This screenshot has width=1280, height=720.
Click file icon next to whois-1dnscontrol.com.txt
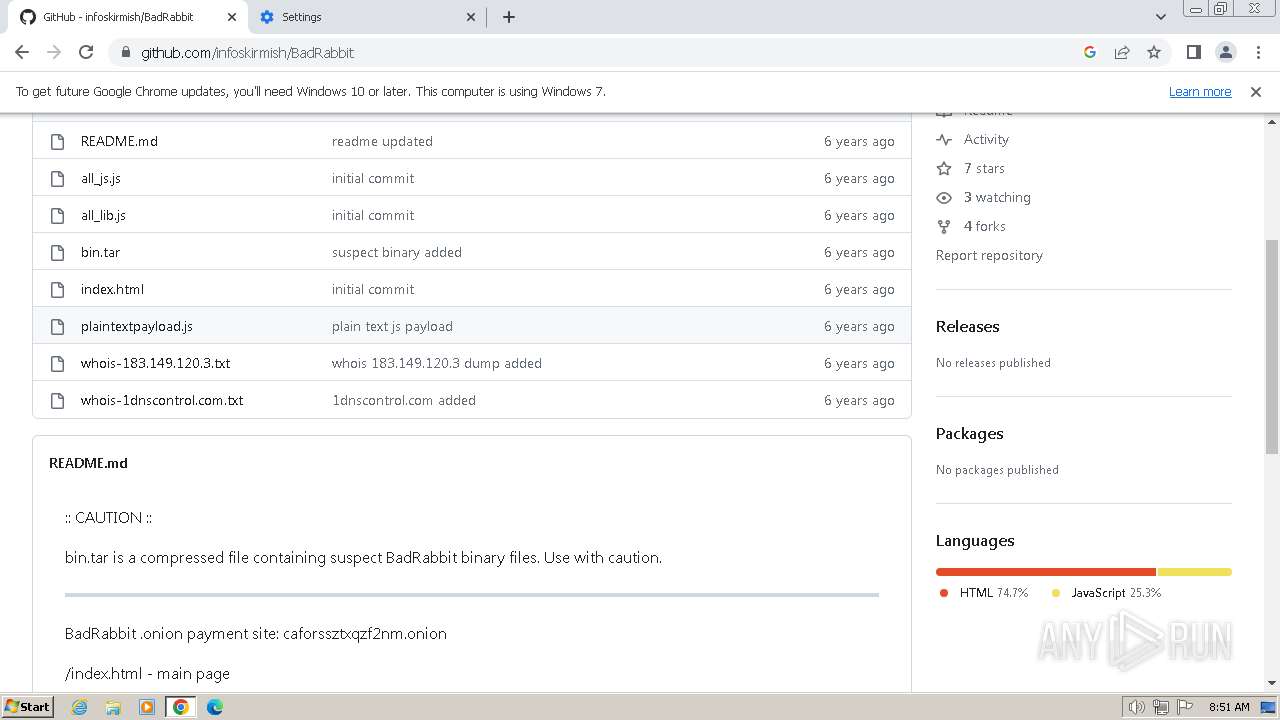(x=57, y=400)
